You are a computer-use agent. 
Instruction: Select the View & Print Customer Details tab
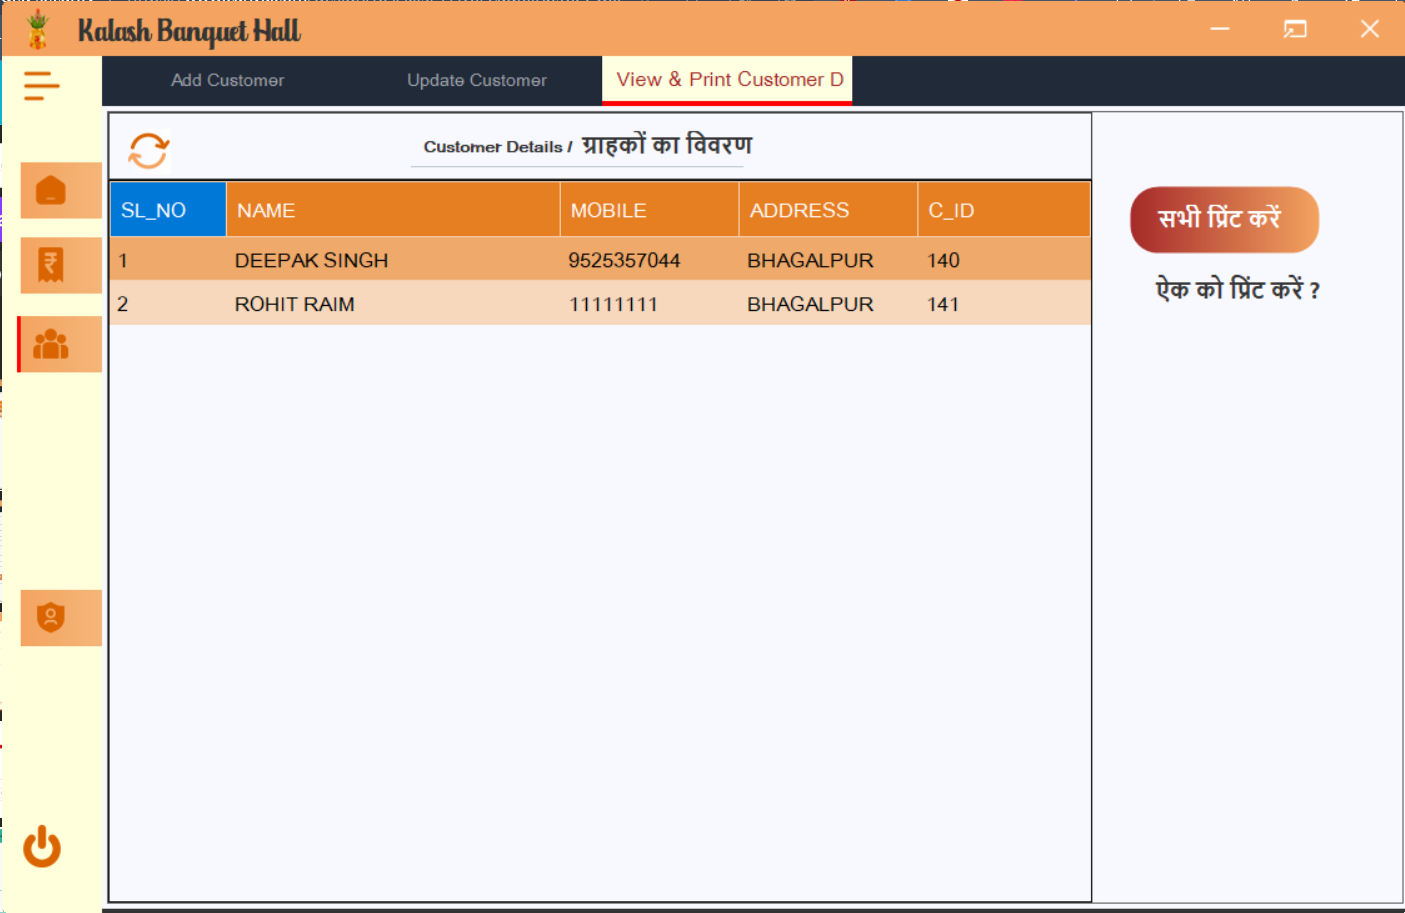pos(727,80)
